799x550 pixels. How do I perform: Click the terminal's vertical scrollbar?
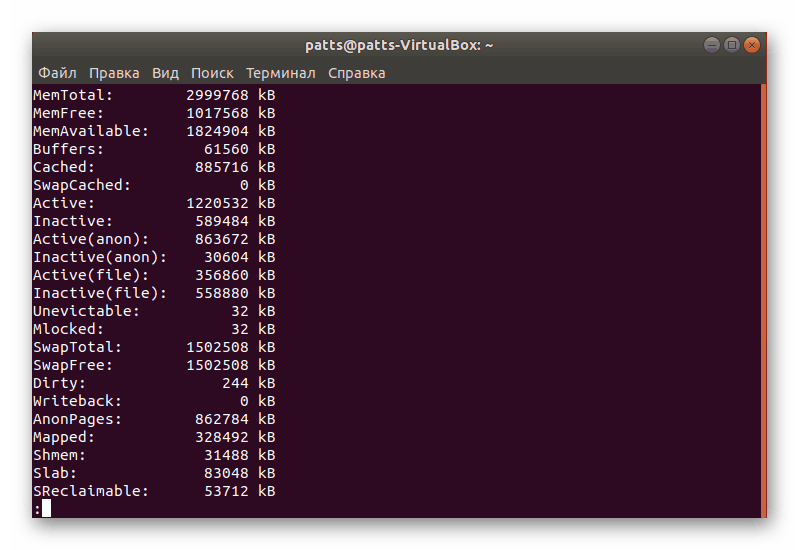[763, 301]
